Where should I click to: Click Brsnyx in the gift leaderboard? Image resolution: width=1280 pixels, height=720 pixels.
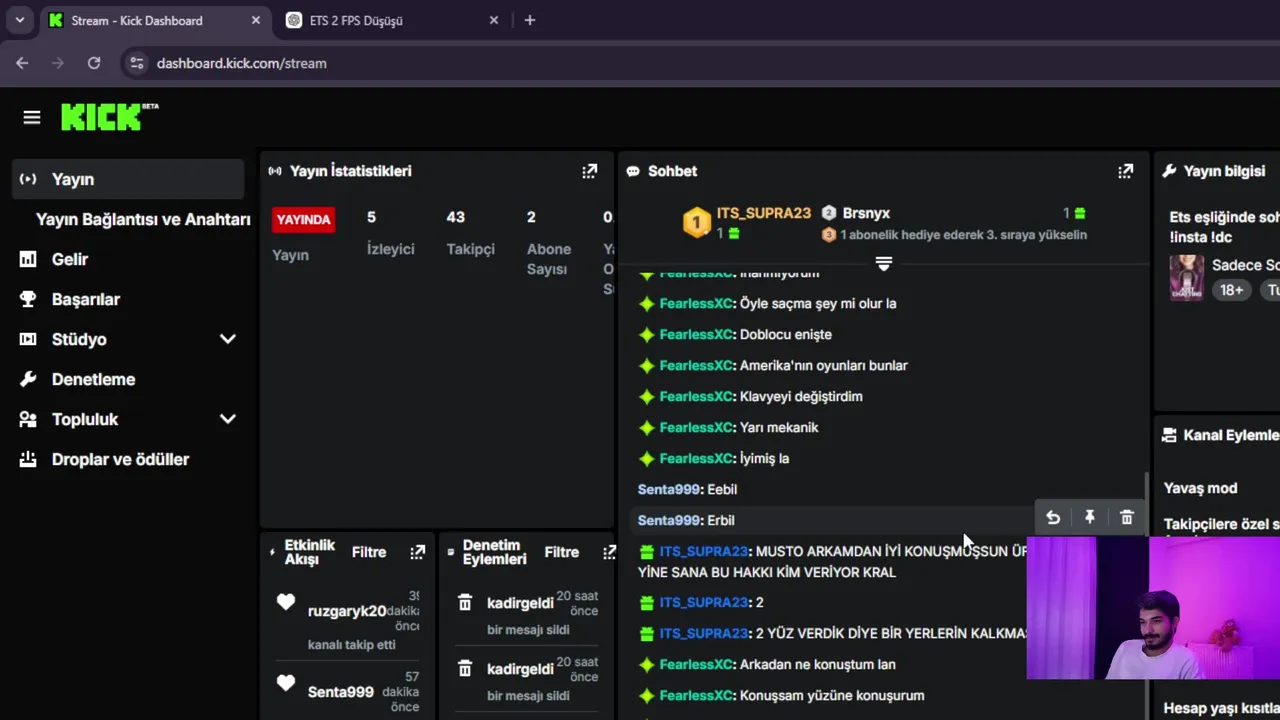(866, 213)
